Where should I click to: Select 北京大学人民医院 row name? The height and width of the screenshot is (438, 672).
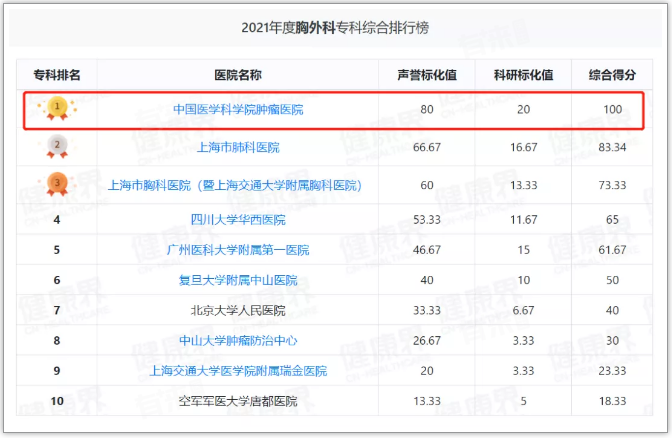tap(238, 311)
